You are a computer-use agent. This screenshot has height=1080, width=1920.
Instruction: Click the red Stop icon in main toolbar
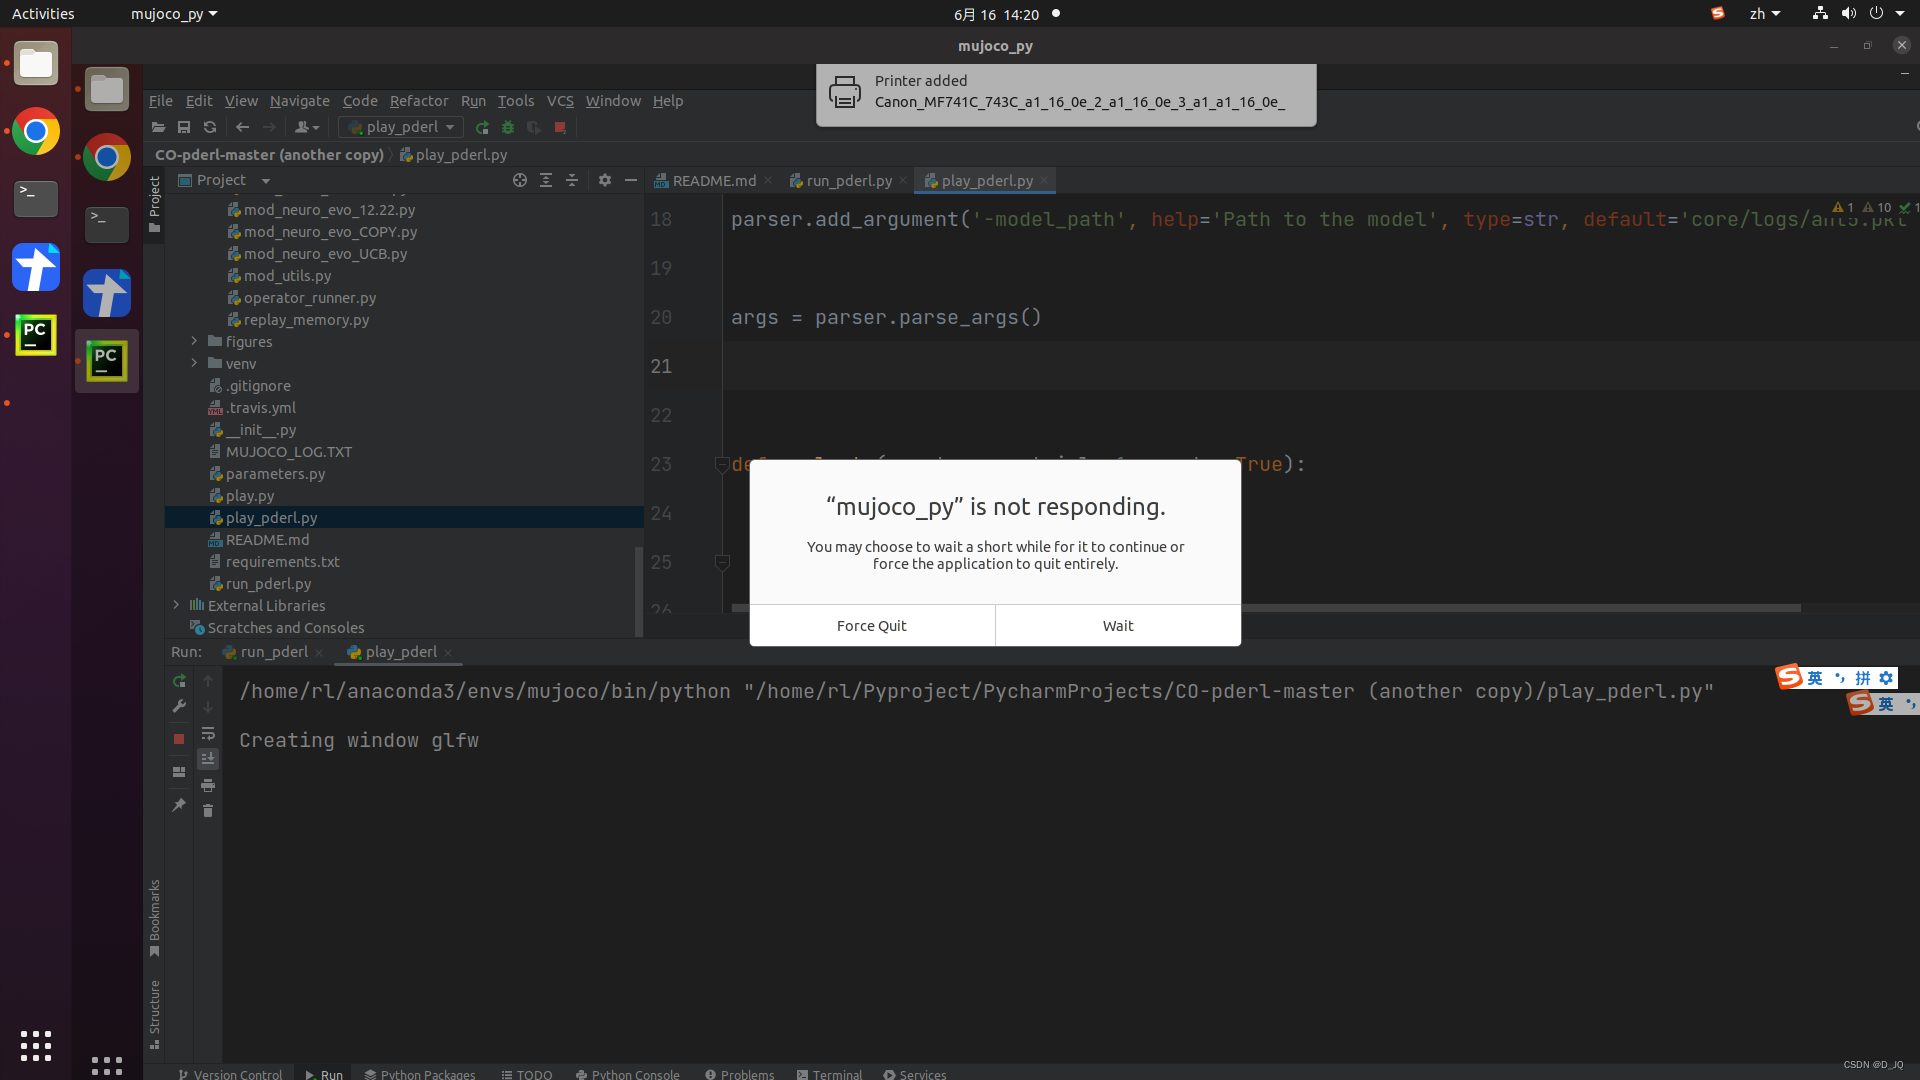coord(560,127)
